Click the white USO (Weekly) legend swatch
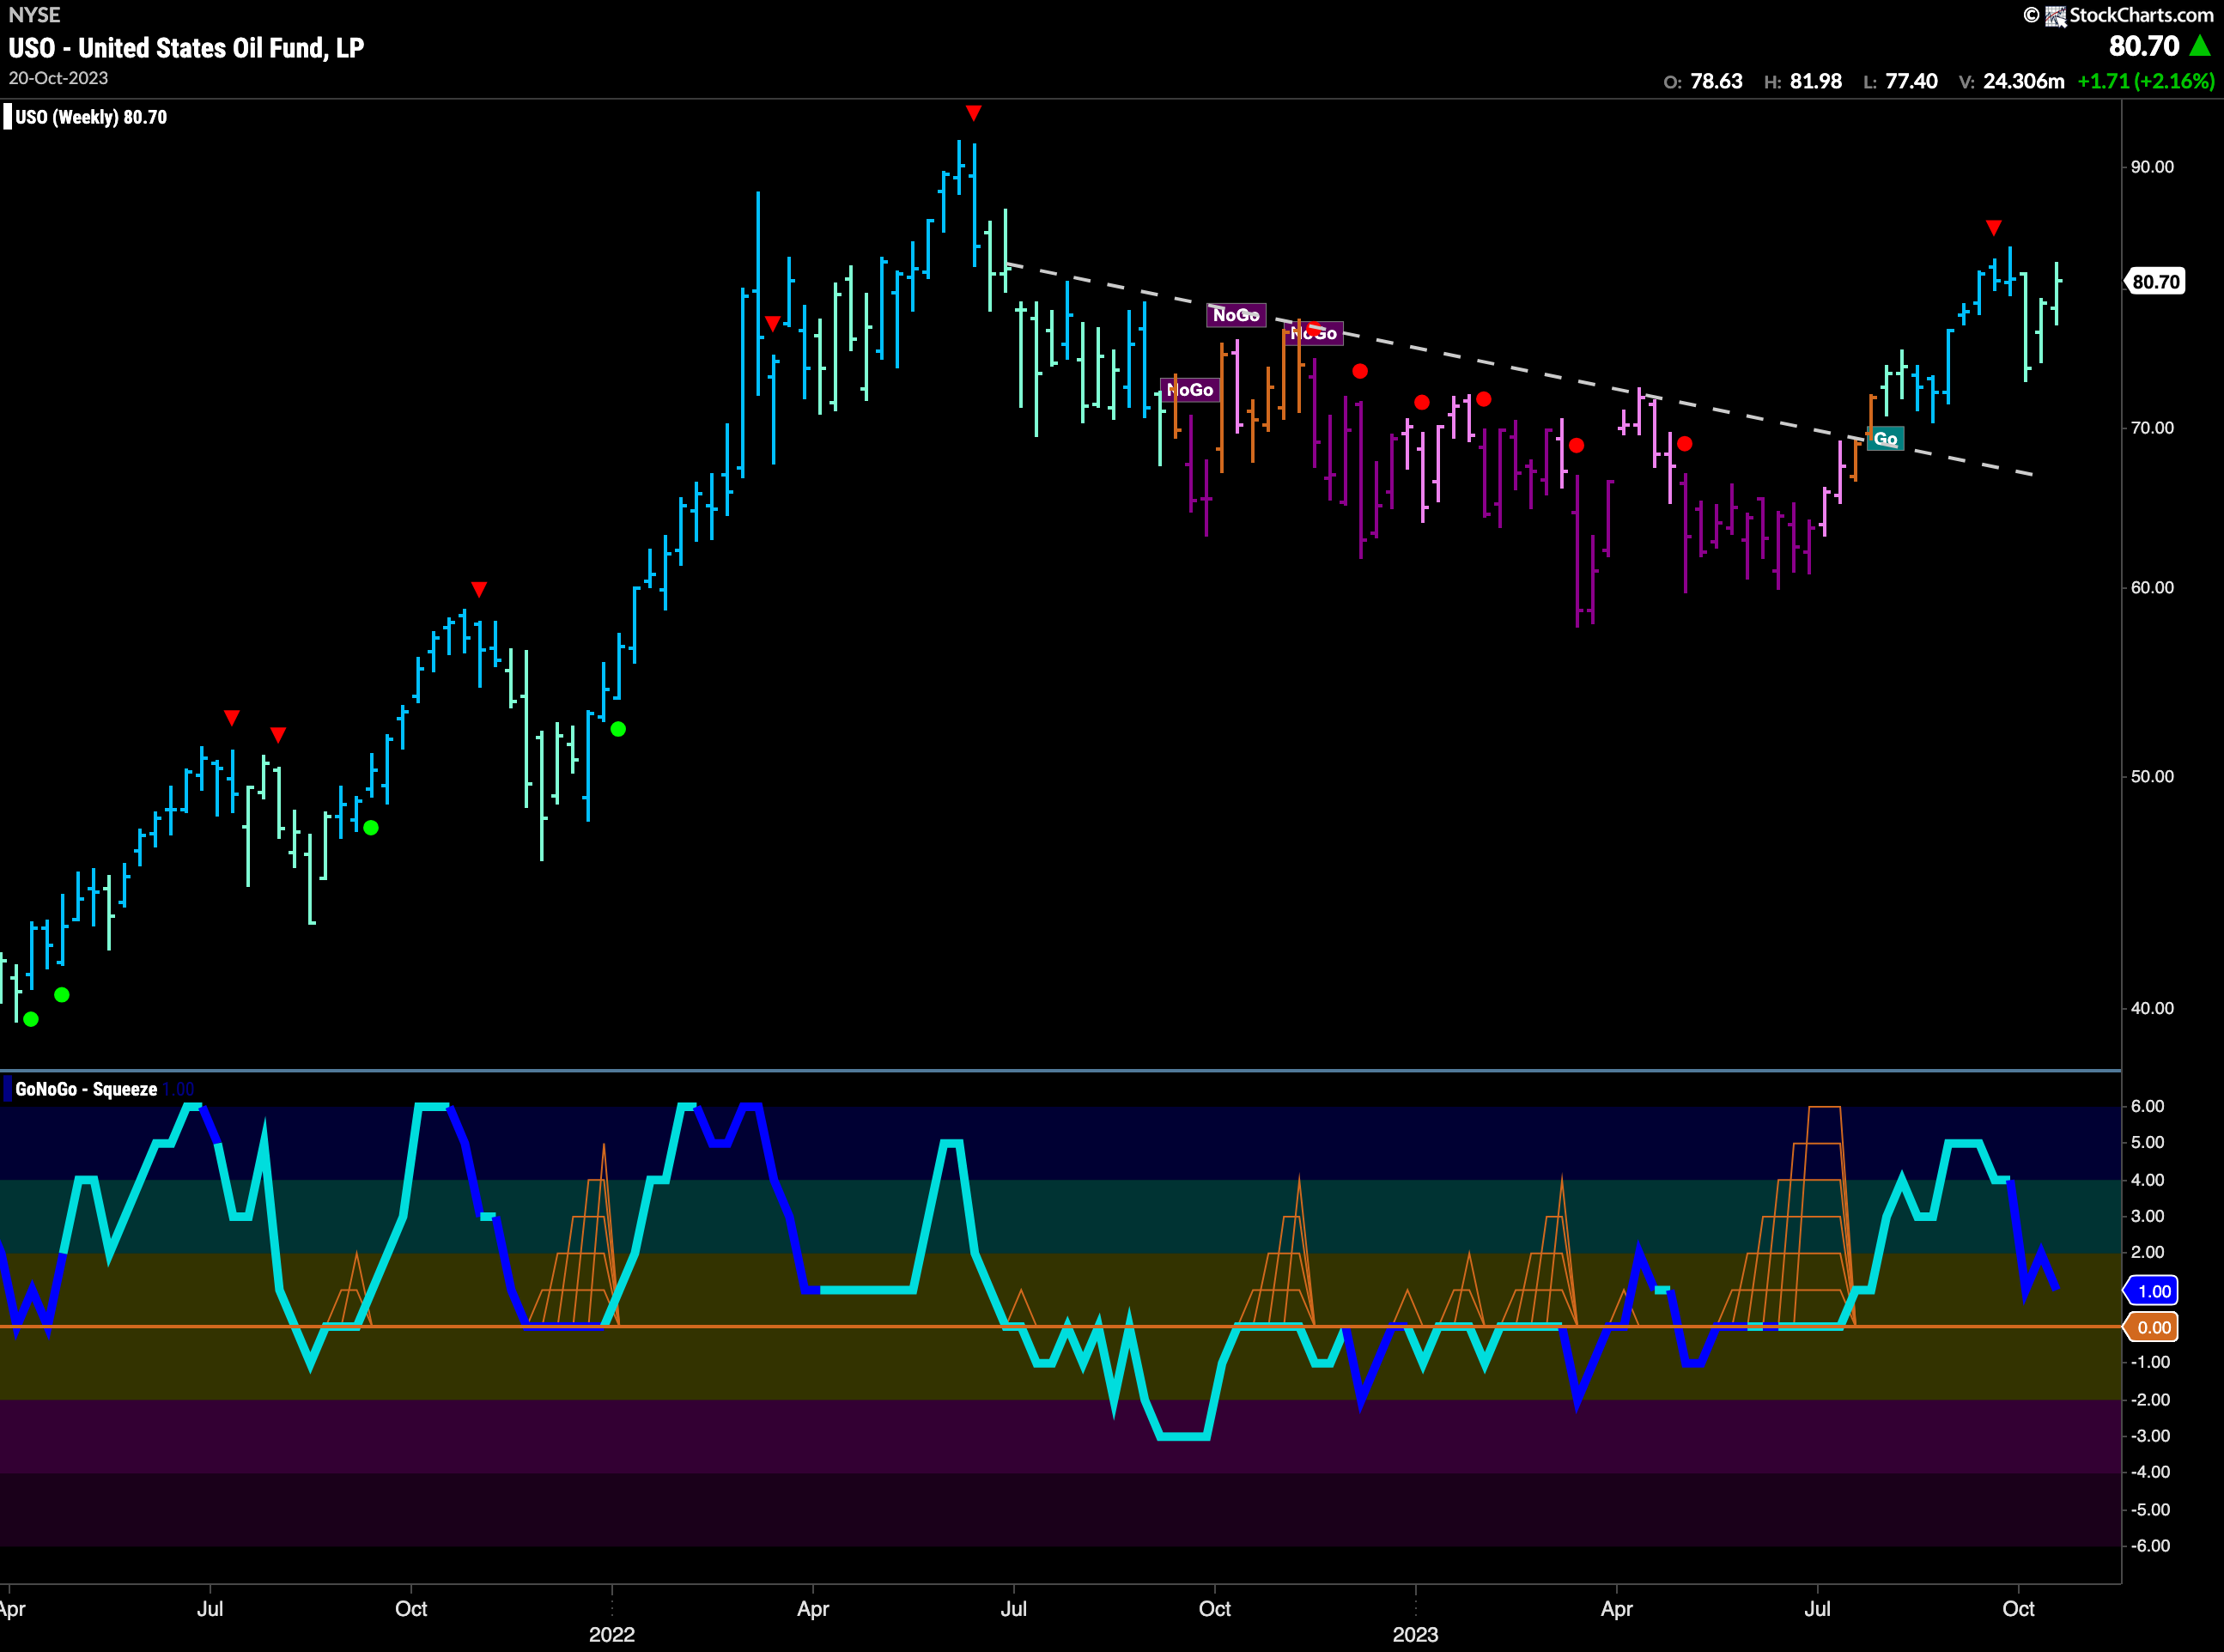Screen dimensions: 2224x1652 coord(8,117)
